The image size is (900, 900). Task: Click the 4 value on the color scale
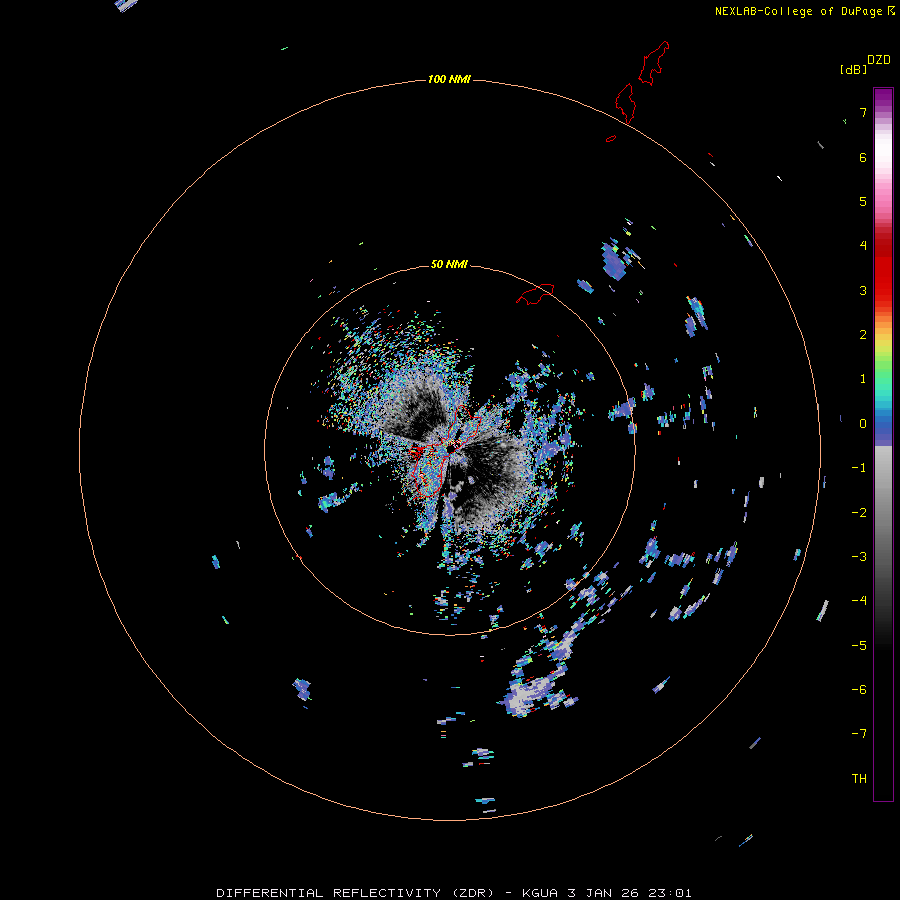863,246
